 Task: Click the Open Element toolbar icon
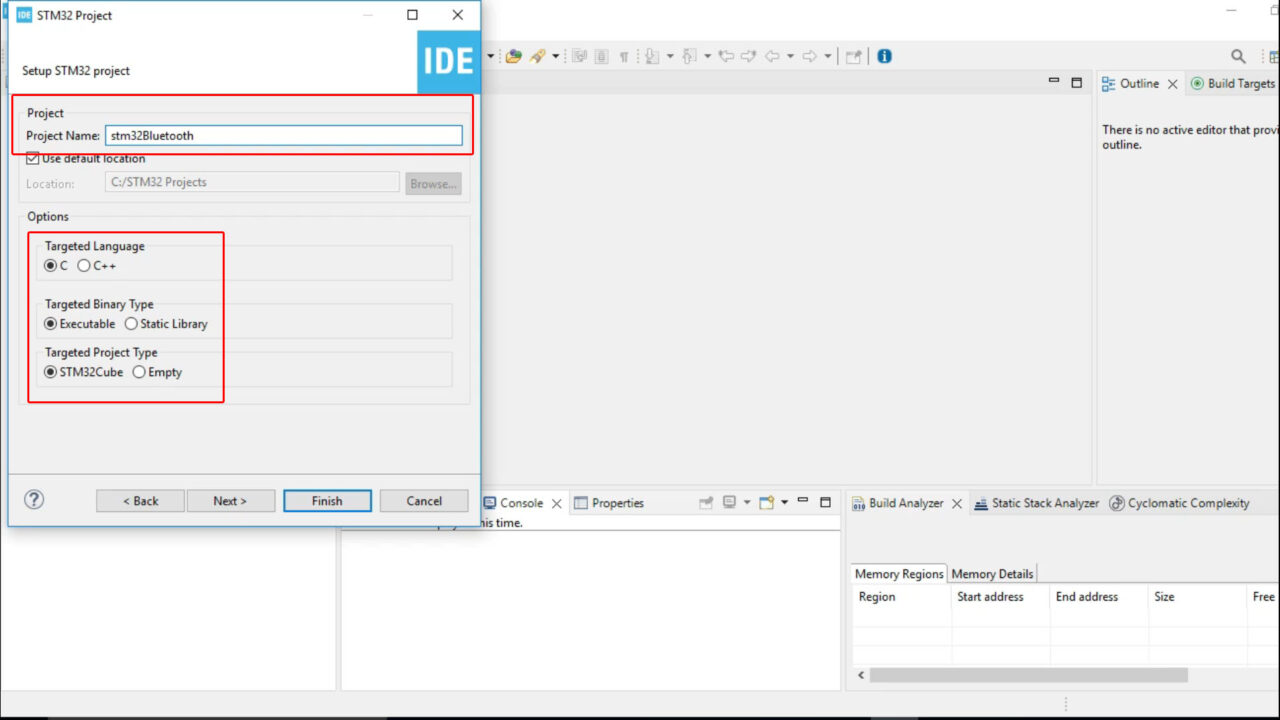click(513, 57)
